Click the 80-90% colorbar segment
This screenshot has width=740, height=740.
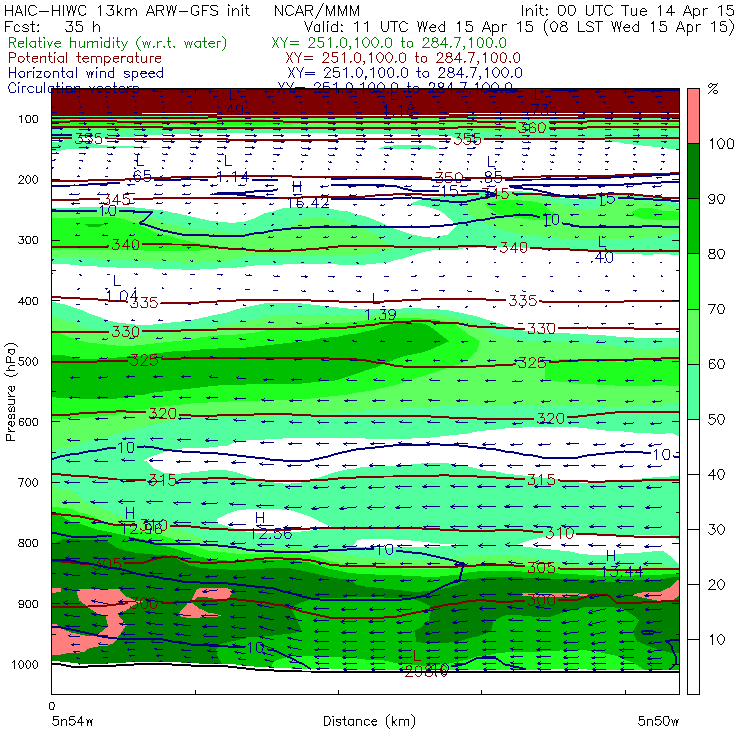(x=693, y=226)
